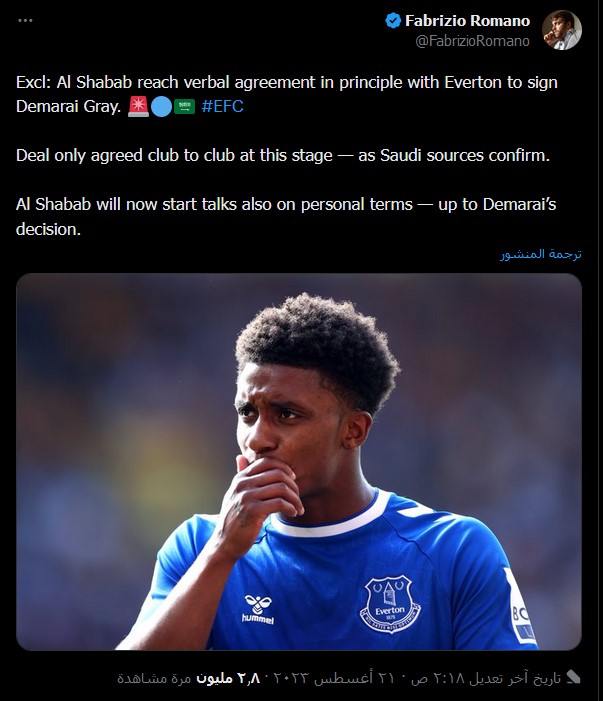Click the blue circle emoji
The height and width of the screenshot is (701, 603).
pos(161,107)
